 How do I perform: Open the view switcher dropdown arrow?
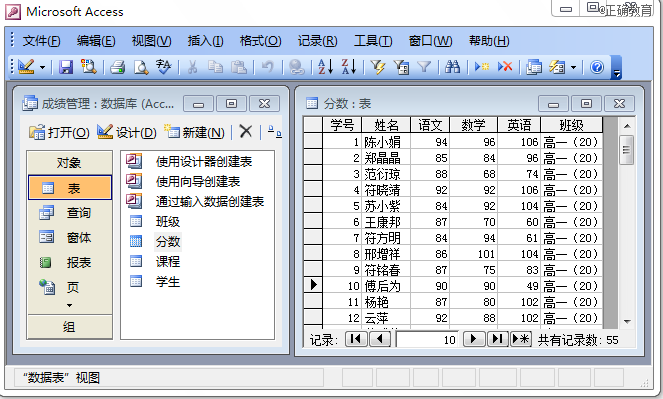42,67
